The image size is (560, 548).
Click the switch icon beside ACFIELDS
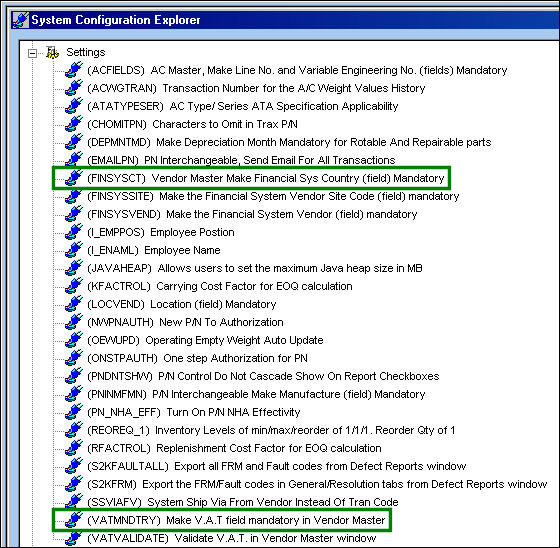(74, 70)
